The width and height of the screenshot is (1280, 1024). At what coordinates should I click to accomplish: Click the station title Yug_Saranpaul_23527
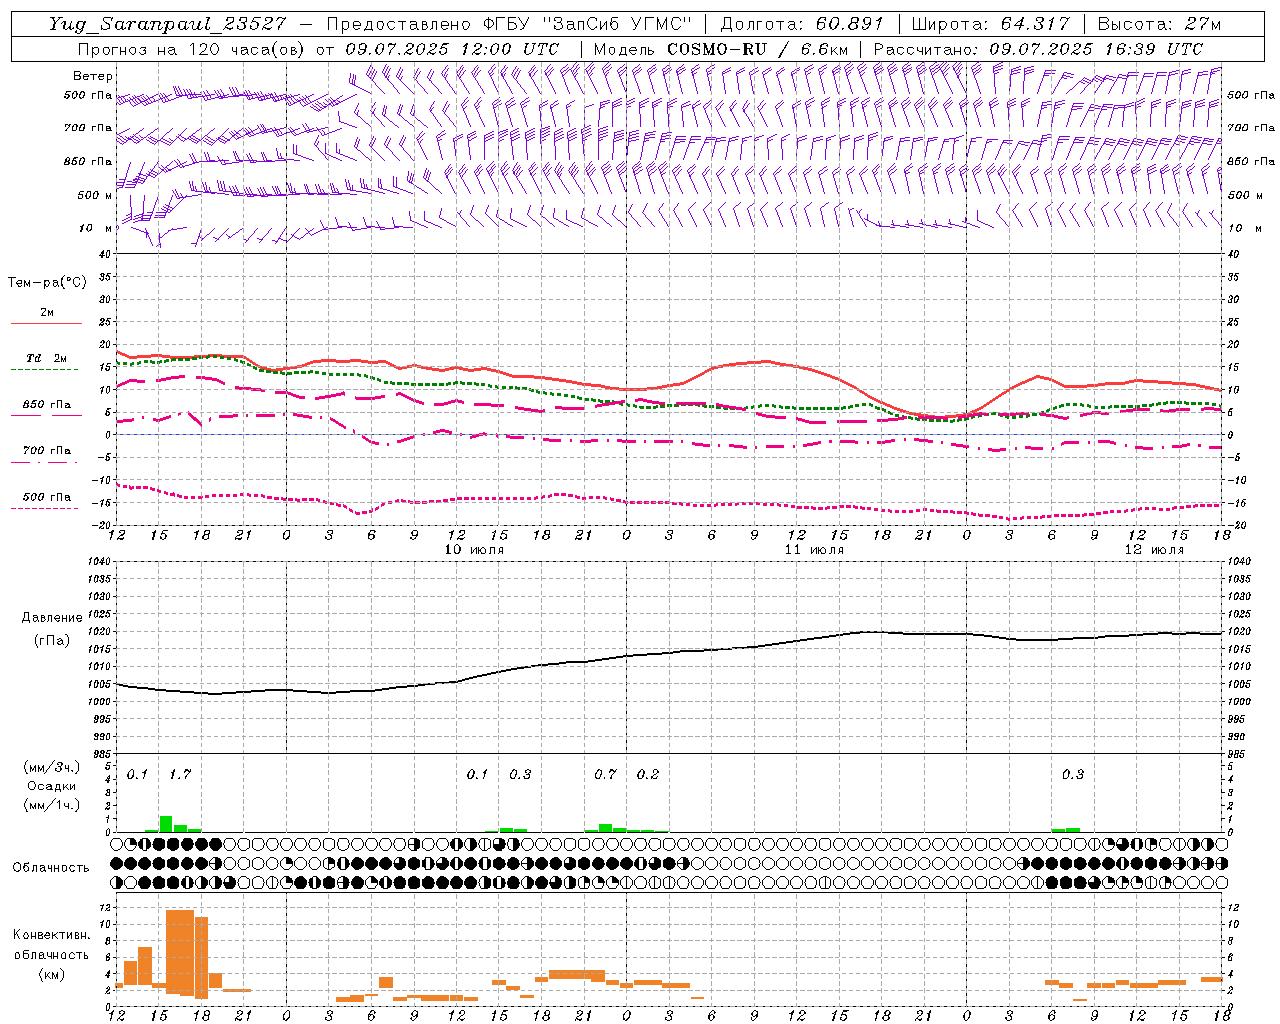coord(167,24)
